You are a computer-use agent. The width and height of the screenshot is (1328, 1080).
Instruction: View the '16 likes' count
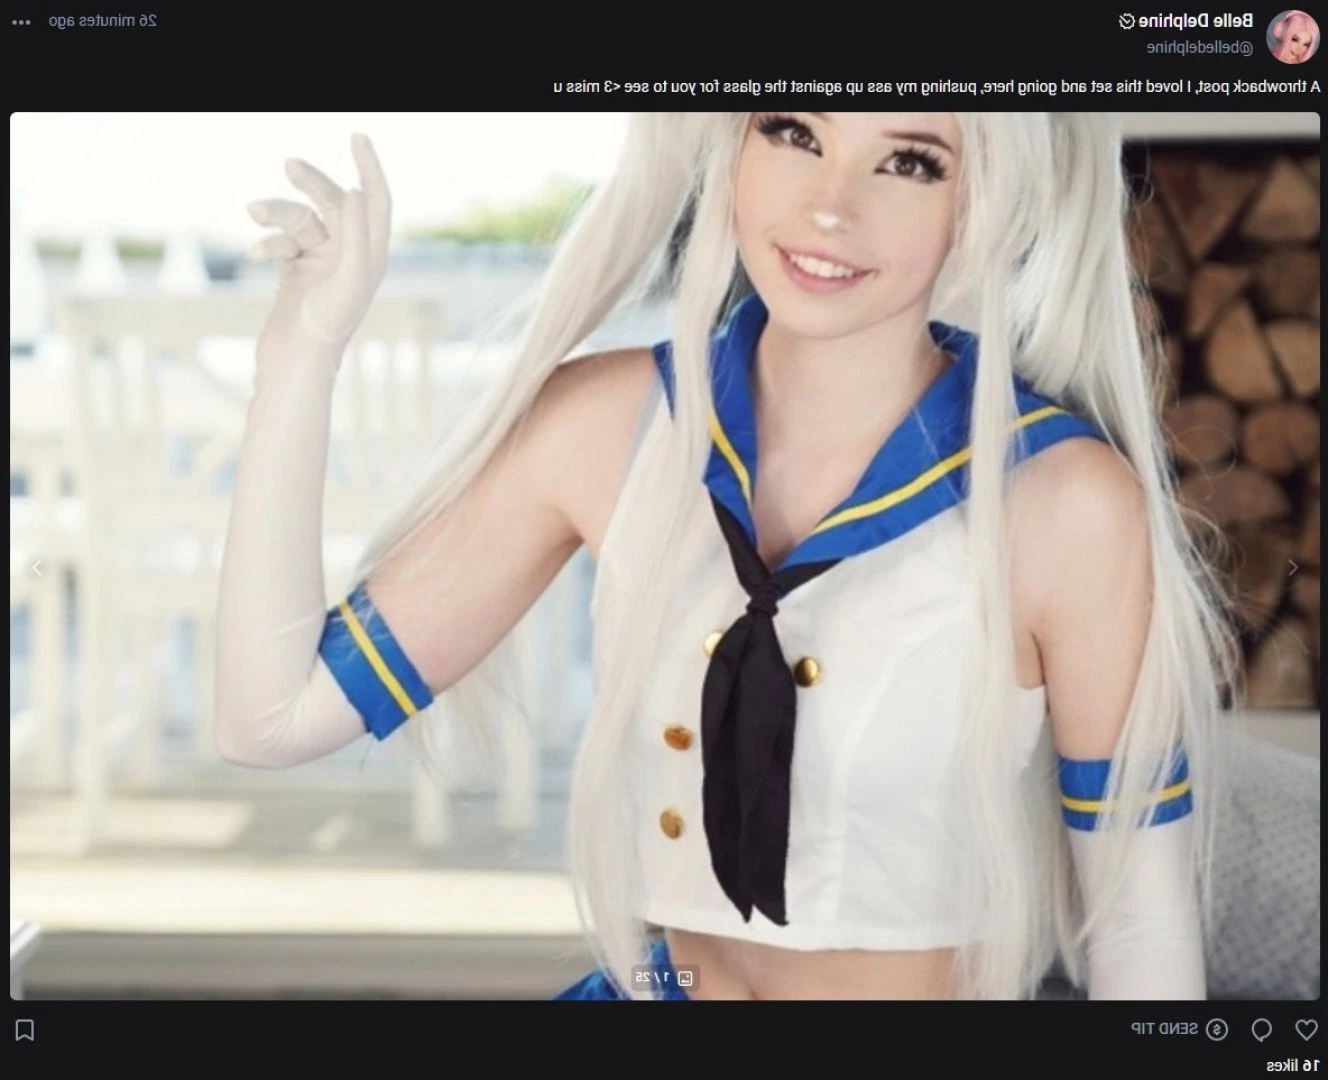point(1293,1065)
